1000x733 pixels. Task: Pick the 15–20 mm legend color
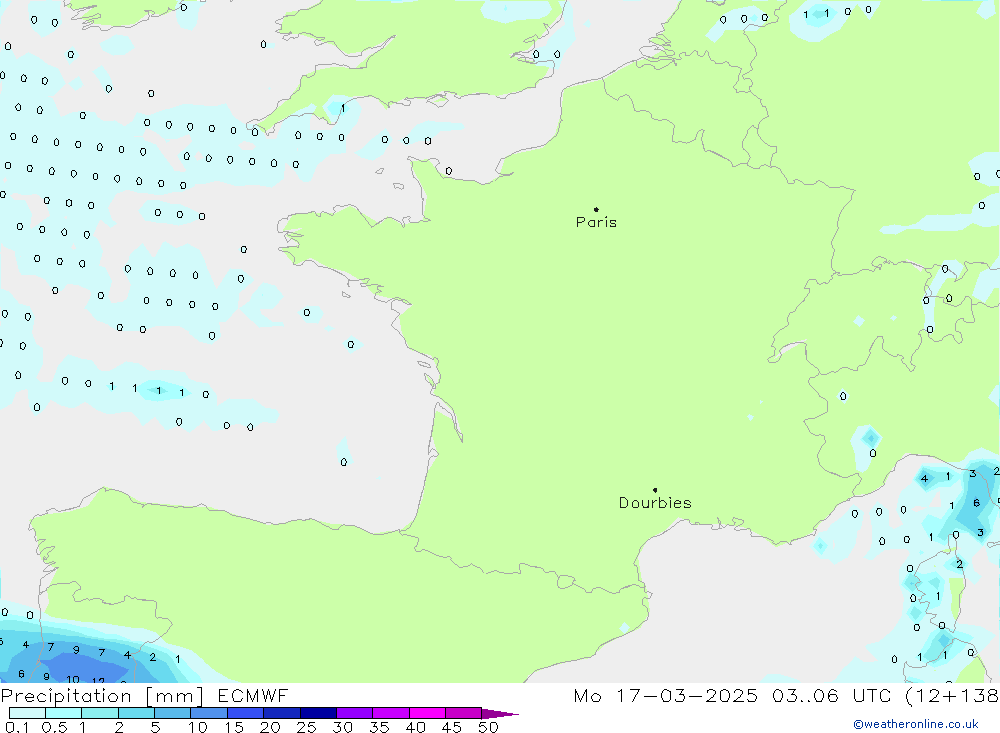point(246,713)
